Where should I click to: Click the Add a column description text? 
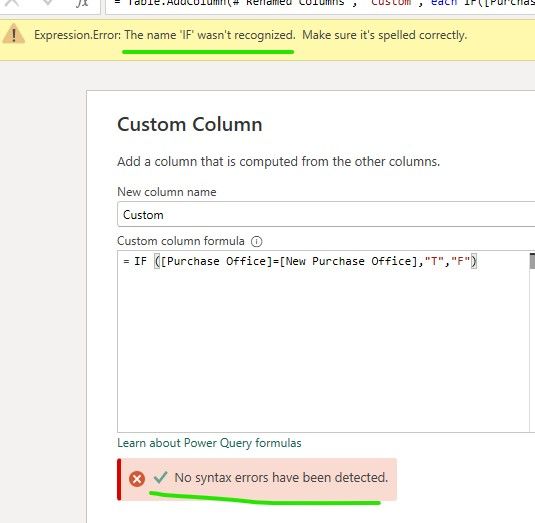point(278,161)
